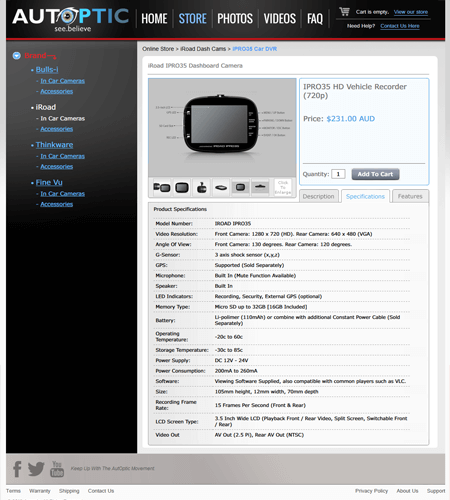
Task: Open the Privacy Policy footer link
Action: (371, 491)
